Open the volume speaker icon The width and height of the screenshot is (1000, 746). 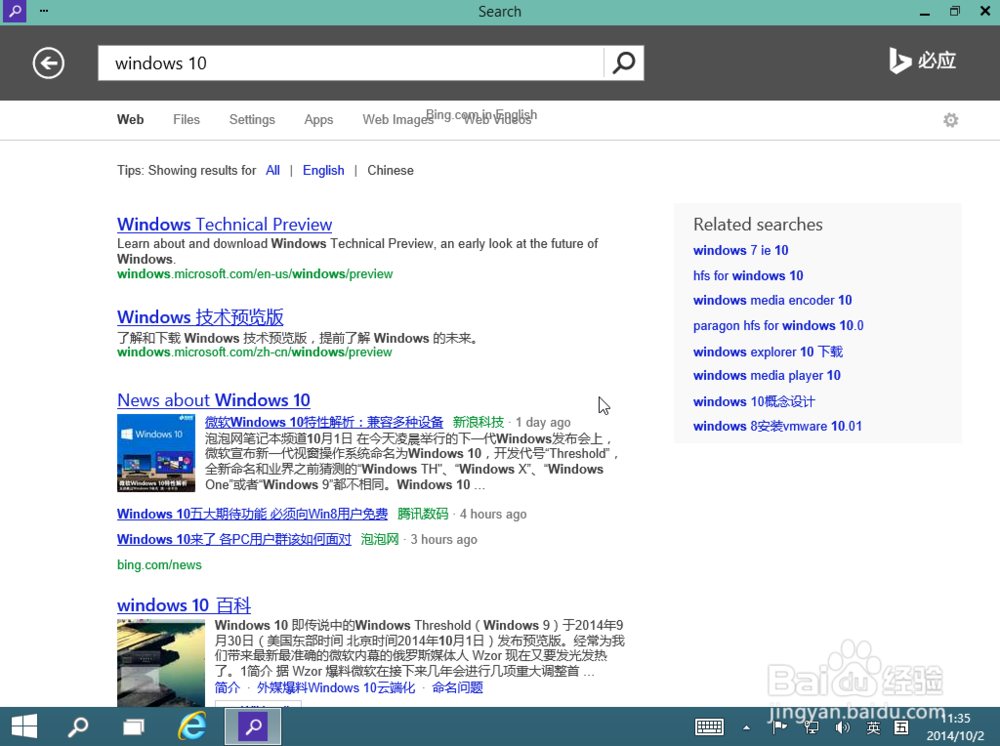[842, 727]
